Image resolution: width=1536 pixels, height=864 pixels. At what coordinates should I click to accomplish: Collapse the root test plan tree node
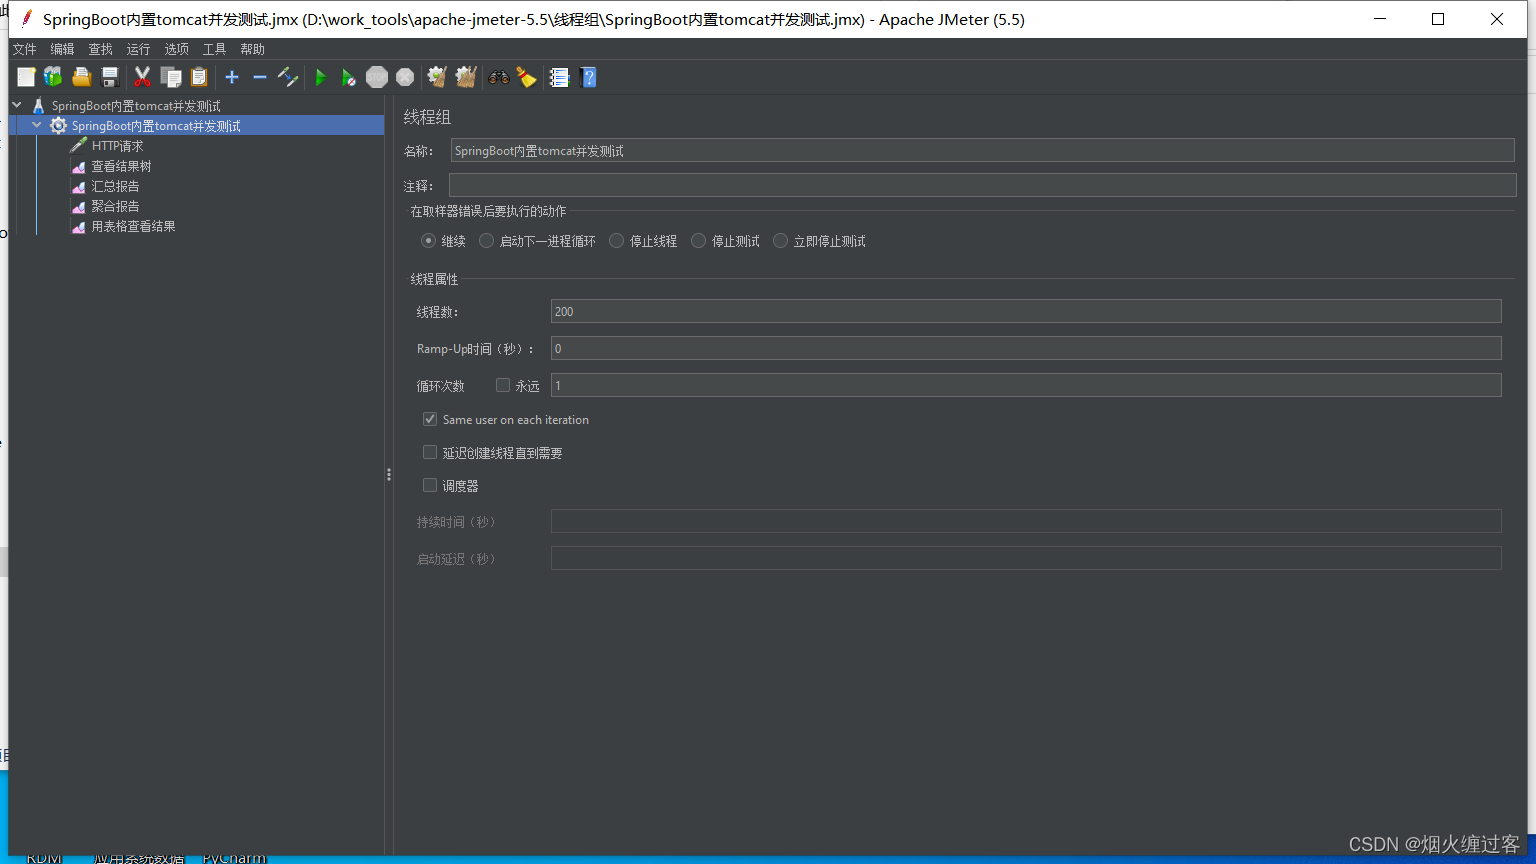[17, 105]
